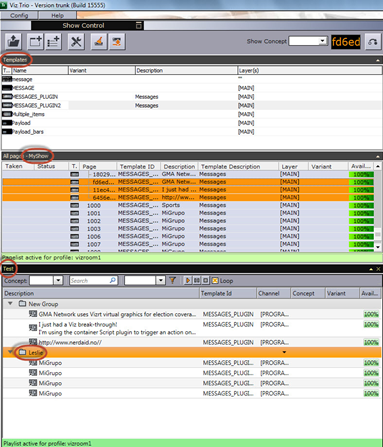Sort templates by Description column
383x447 pixels.
[186, 70]
